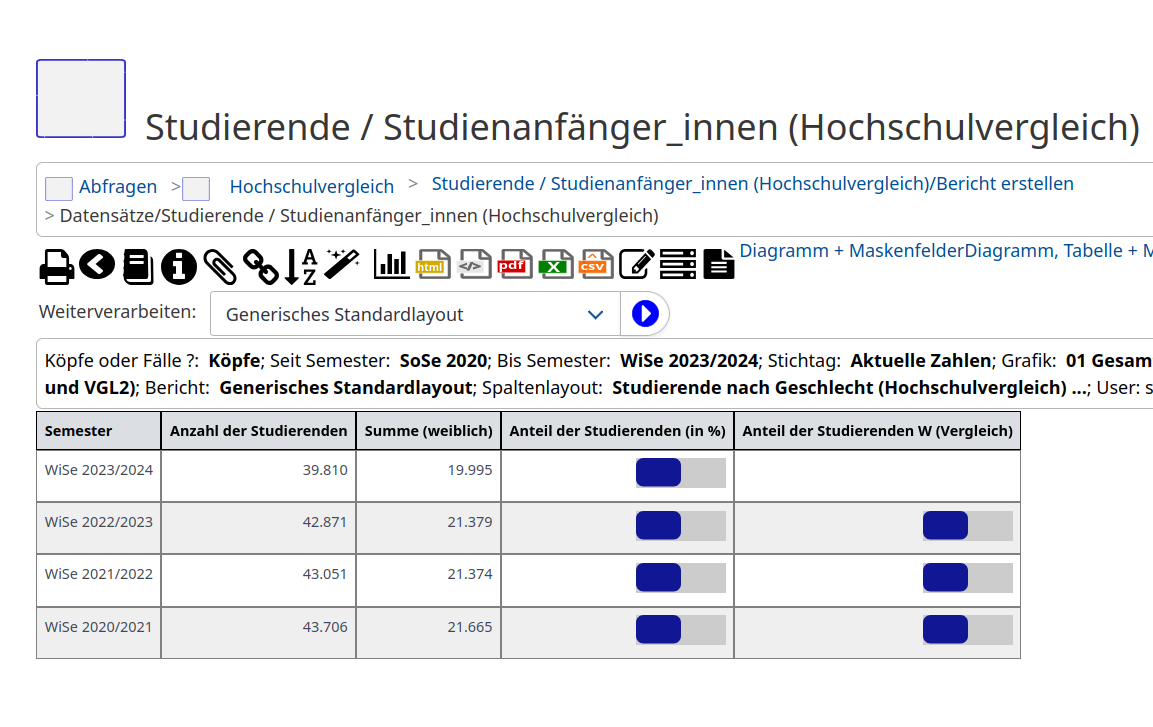The height and width of the screenshot is (727, 1153).
Task: Export report as HTML file icon
Action: pyautogui.click(x=432, y=264)
